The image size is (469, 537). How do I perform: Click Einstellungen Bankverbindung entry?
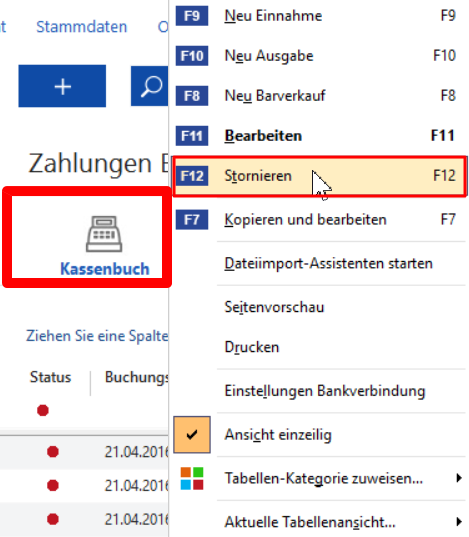[x=325, y=391]
